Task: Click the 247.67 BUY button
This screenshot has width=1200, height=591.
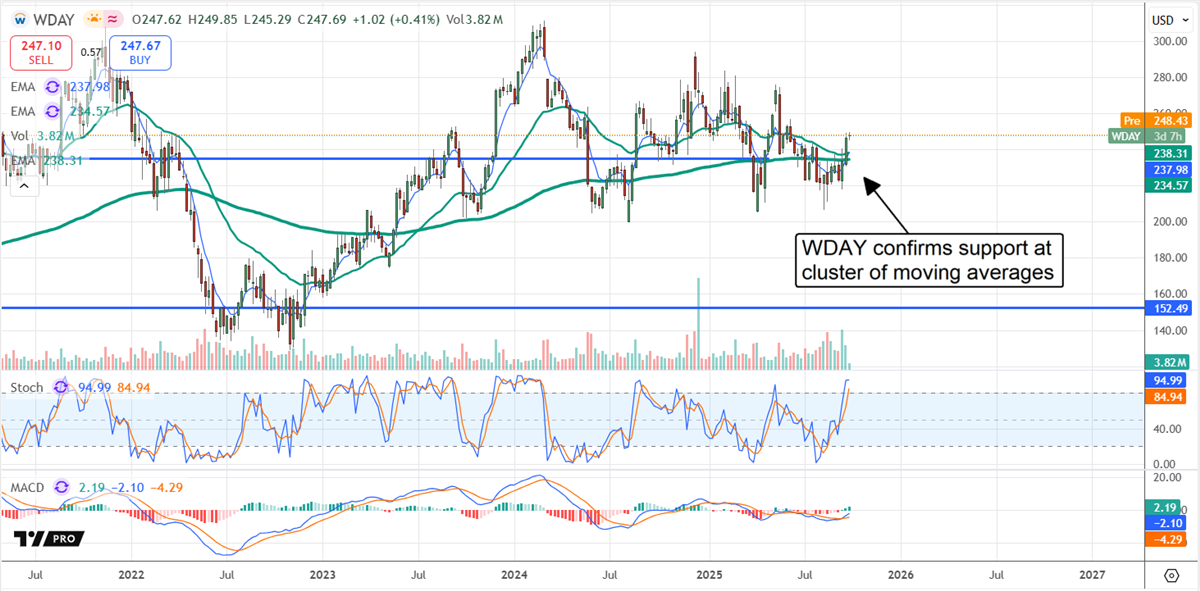Action: click(x=140, y=52)
